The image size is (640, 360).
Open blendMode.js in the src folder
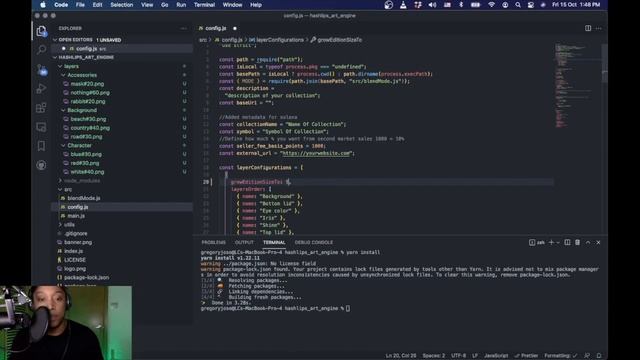(x=84, y=198)
